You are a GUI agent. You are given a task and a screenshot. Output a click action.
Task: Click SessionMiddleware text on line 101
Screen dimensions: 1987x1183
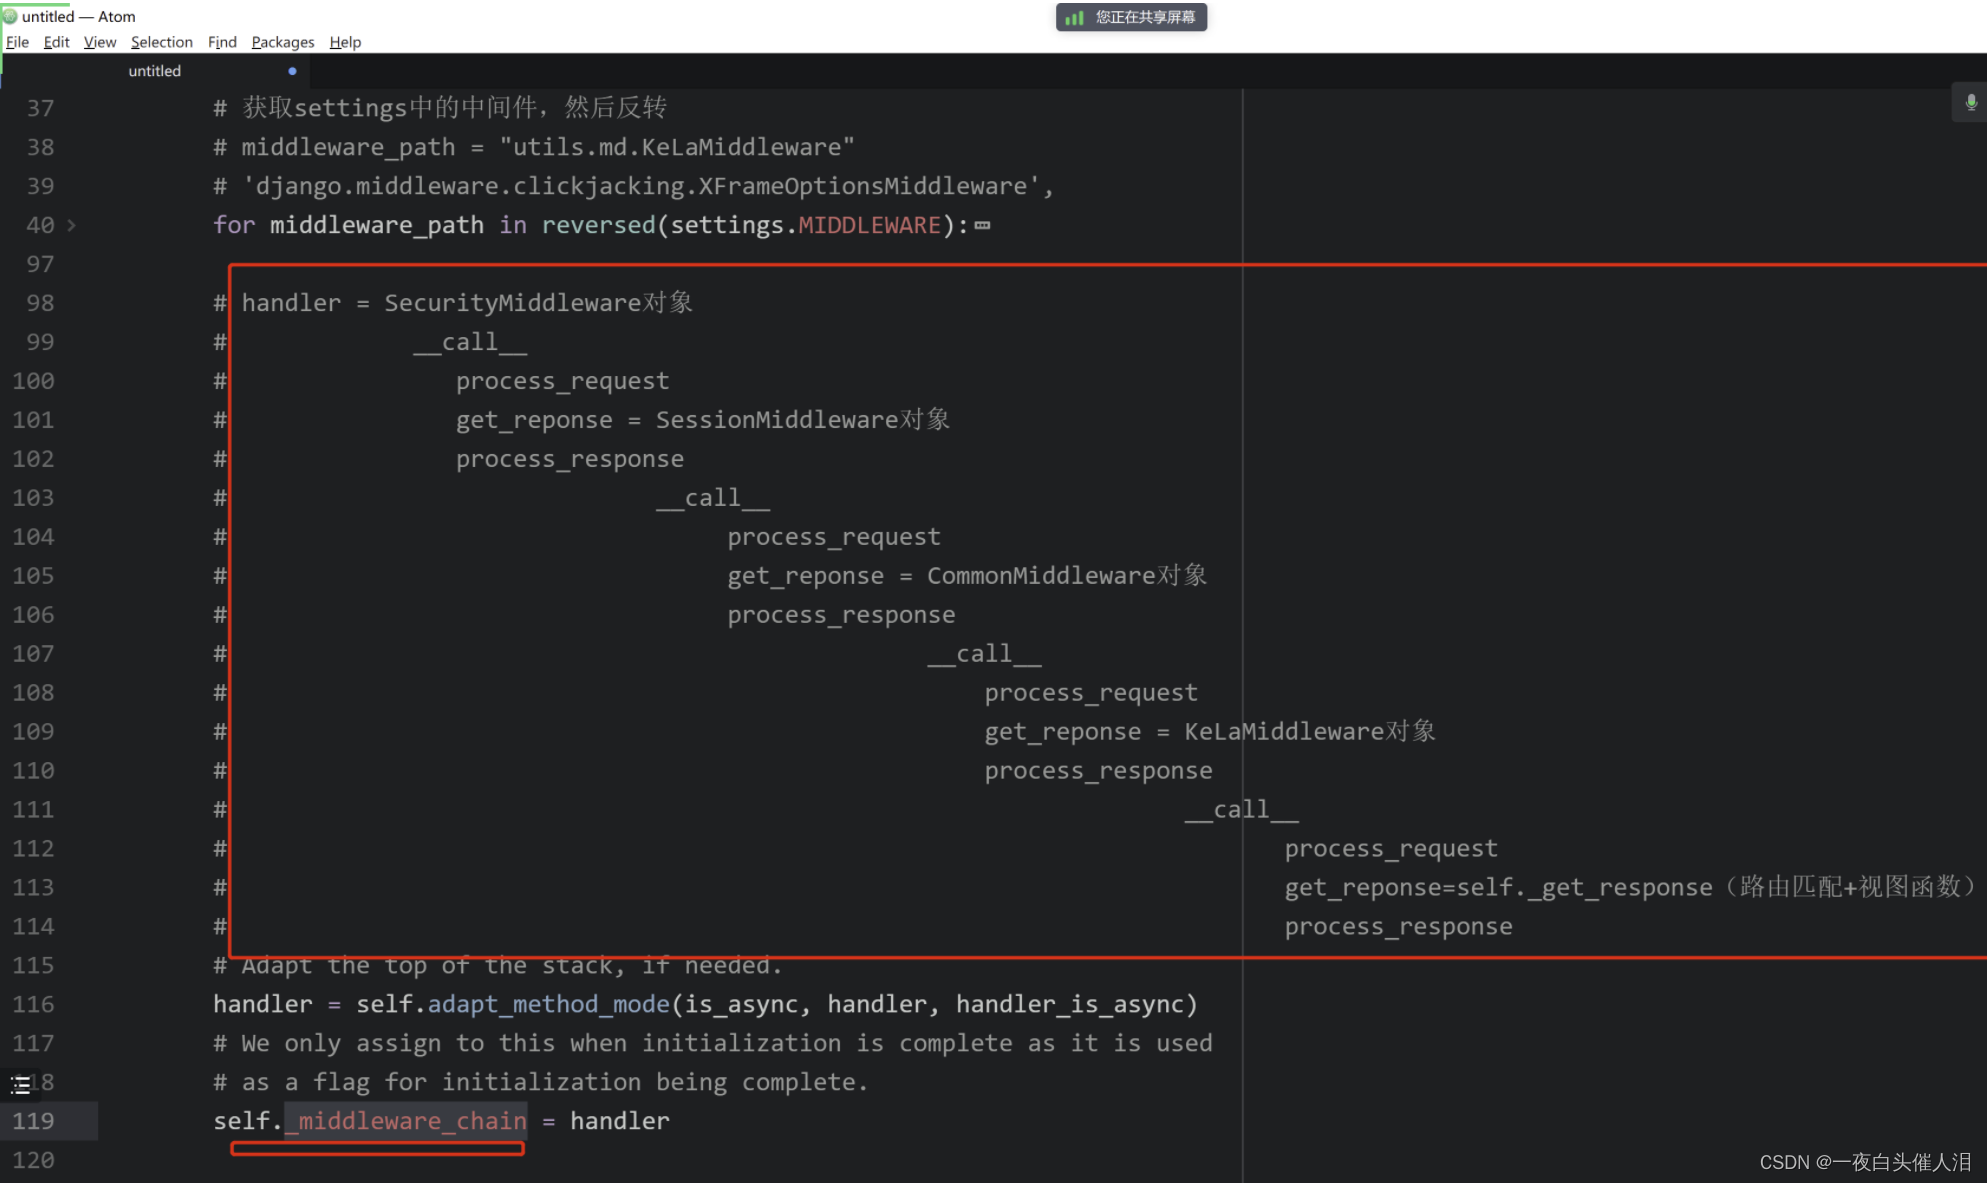tap(777, 420)
